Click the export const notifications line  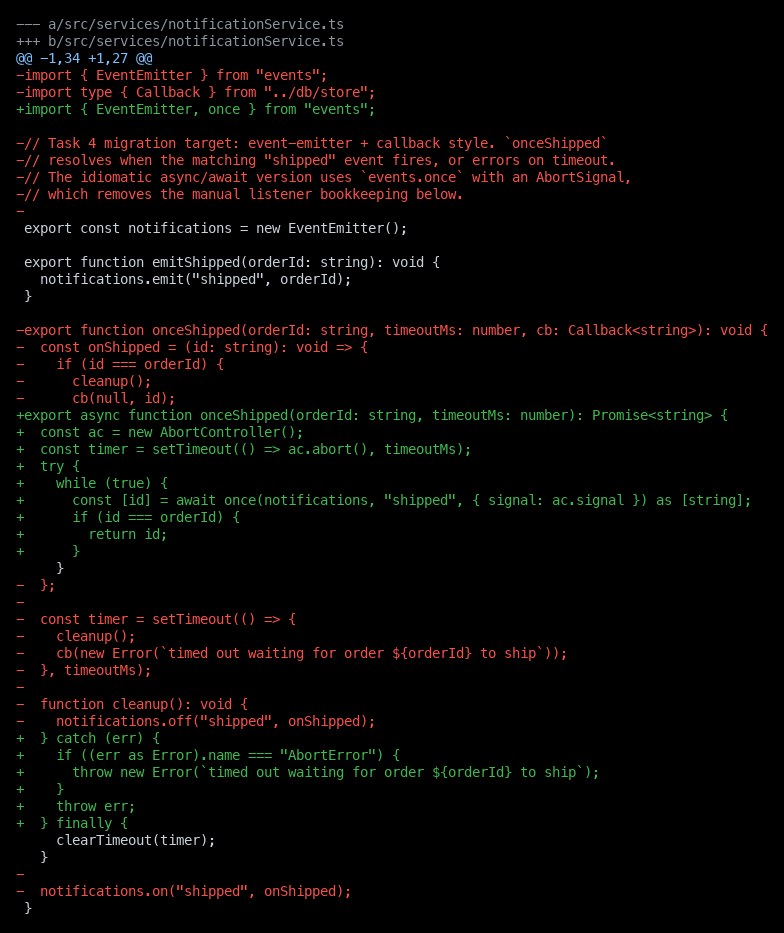215,228
